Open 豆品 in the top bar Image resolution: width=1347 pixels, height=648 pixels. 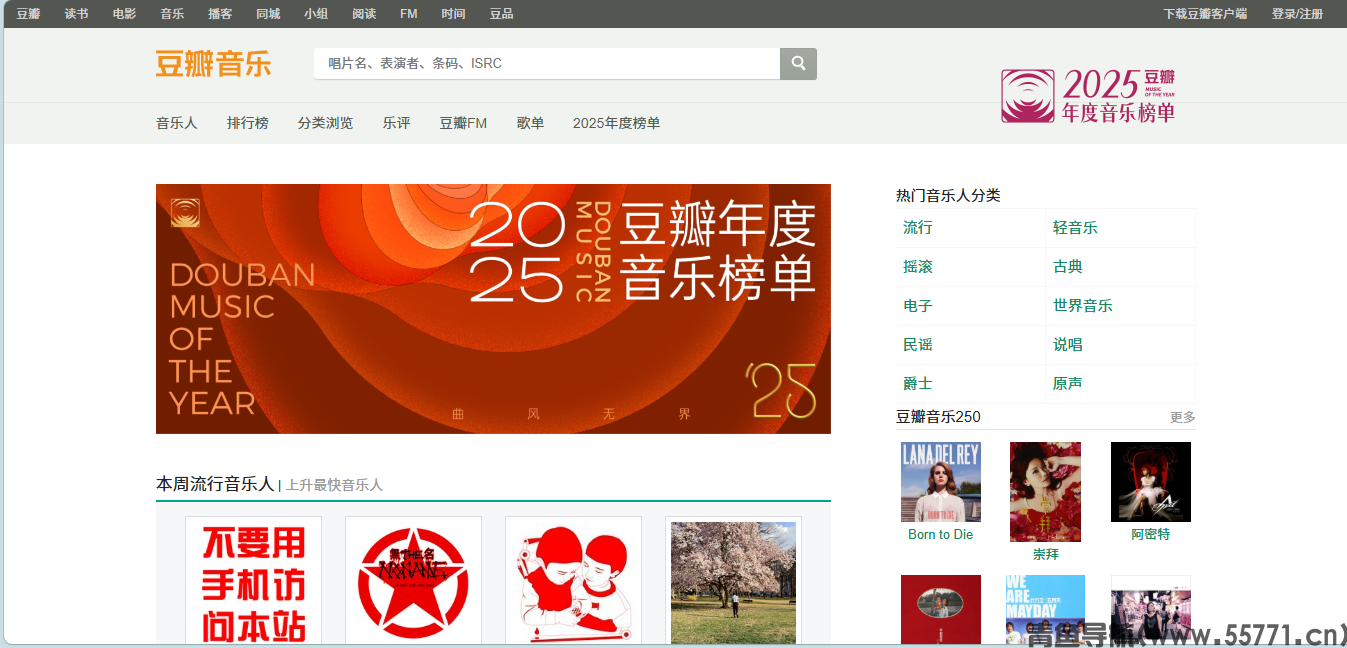click(x=501, y=14)
